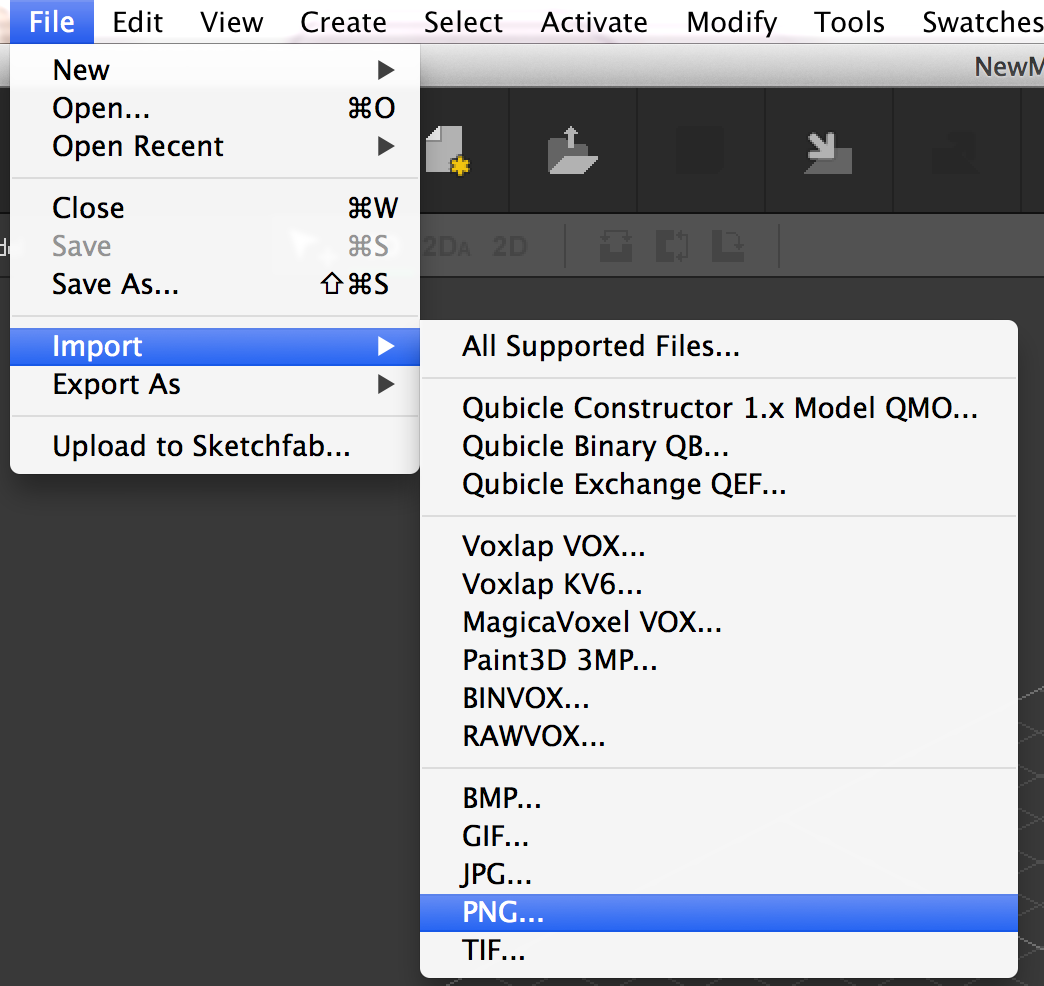1044x986 pixels.
Task: Import Qubicle Exchange QEF... file
Action: [719, 484]
